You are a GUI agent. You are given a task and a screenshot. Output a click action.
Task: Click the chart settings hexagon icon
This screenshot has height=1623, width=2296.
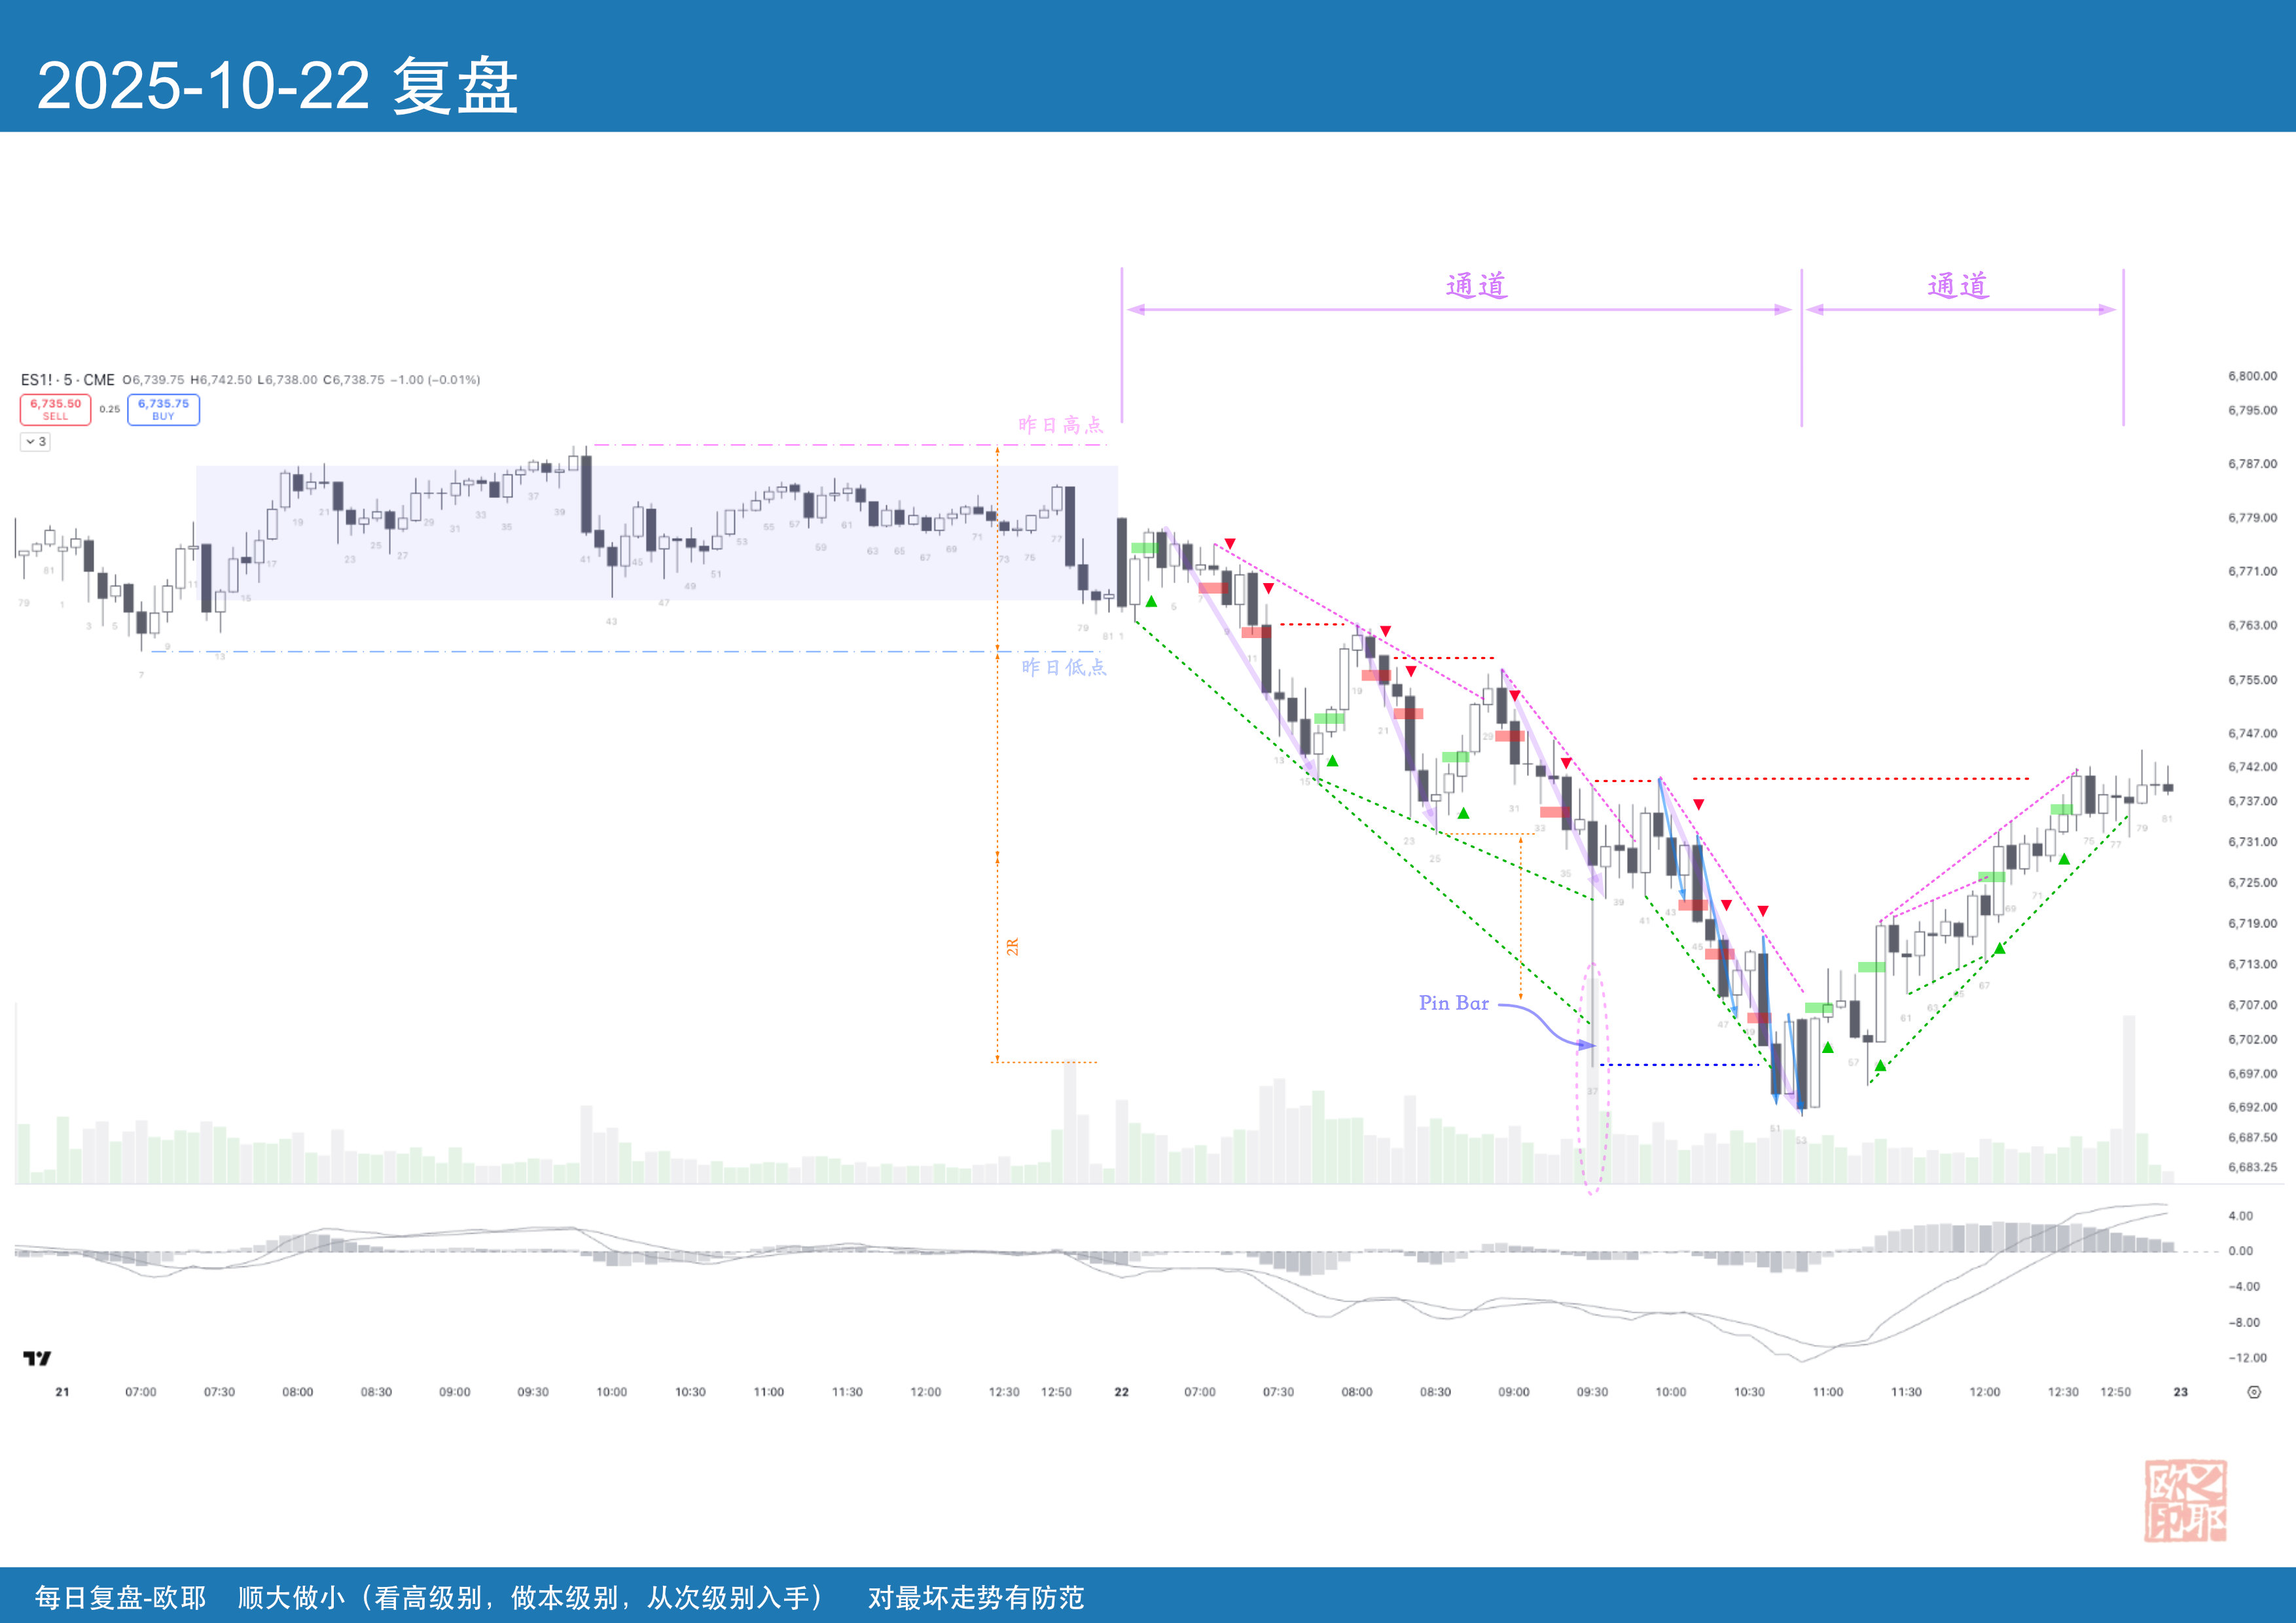pos(2254,1392)
